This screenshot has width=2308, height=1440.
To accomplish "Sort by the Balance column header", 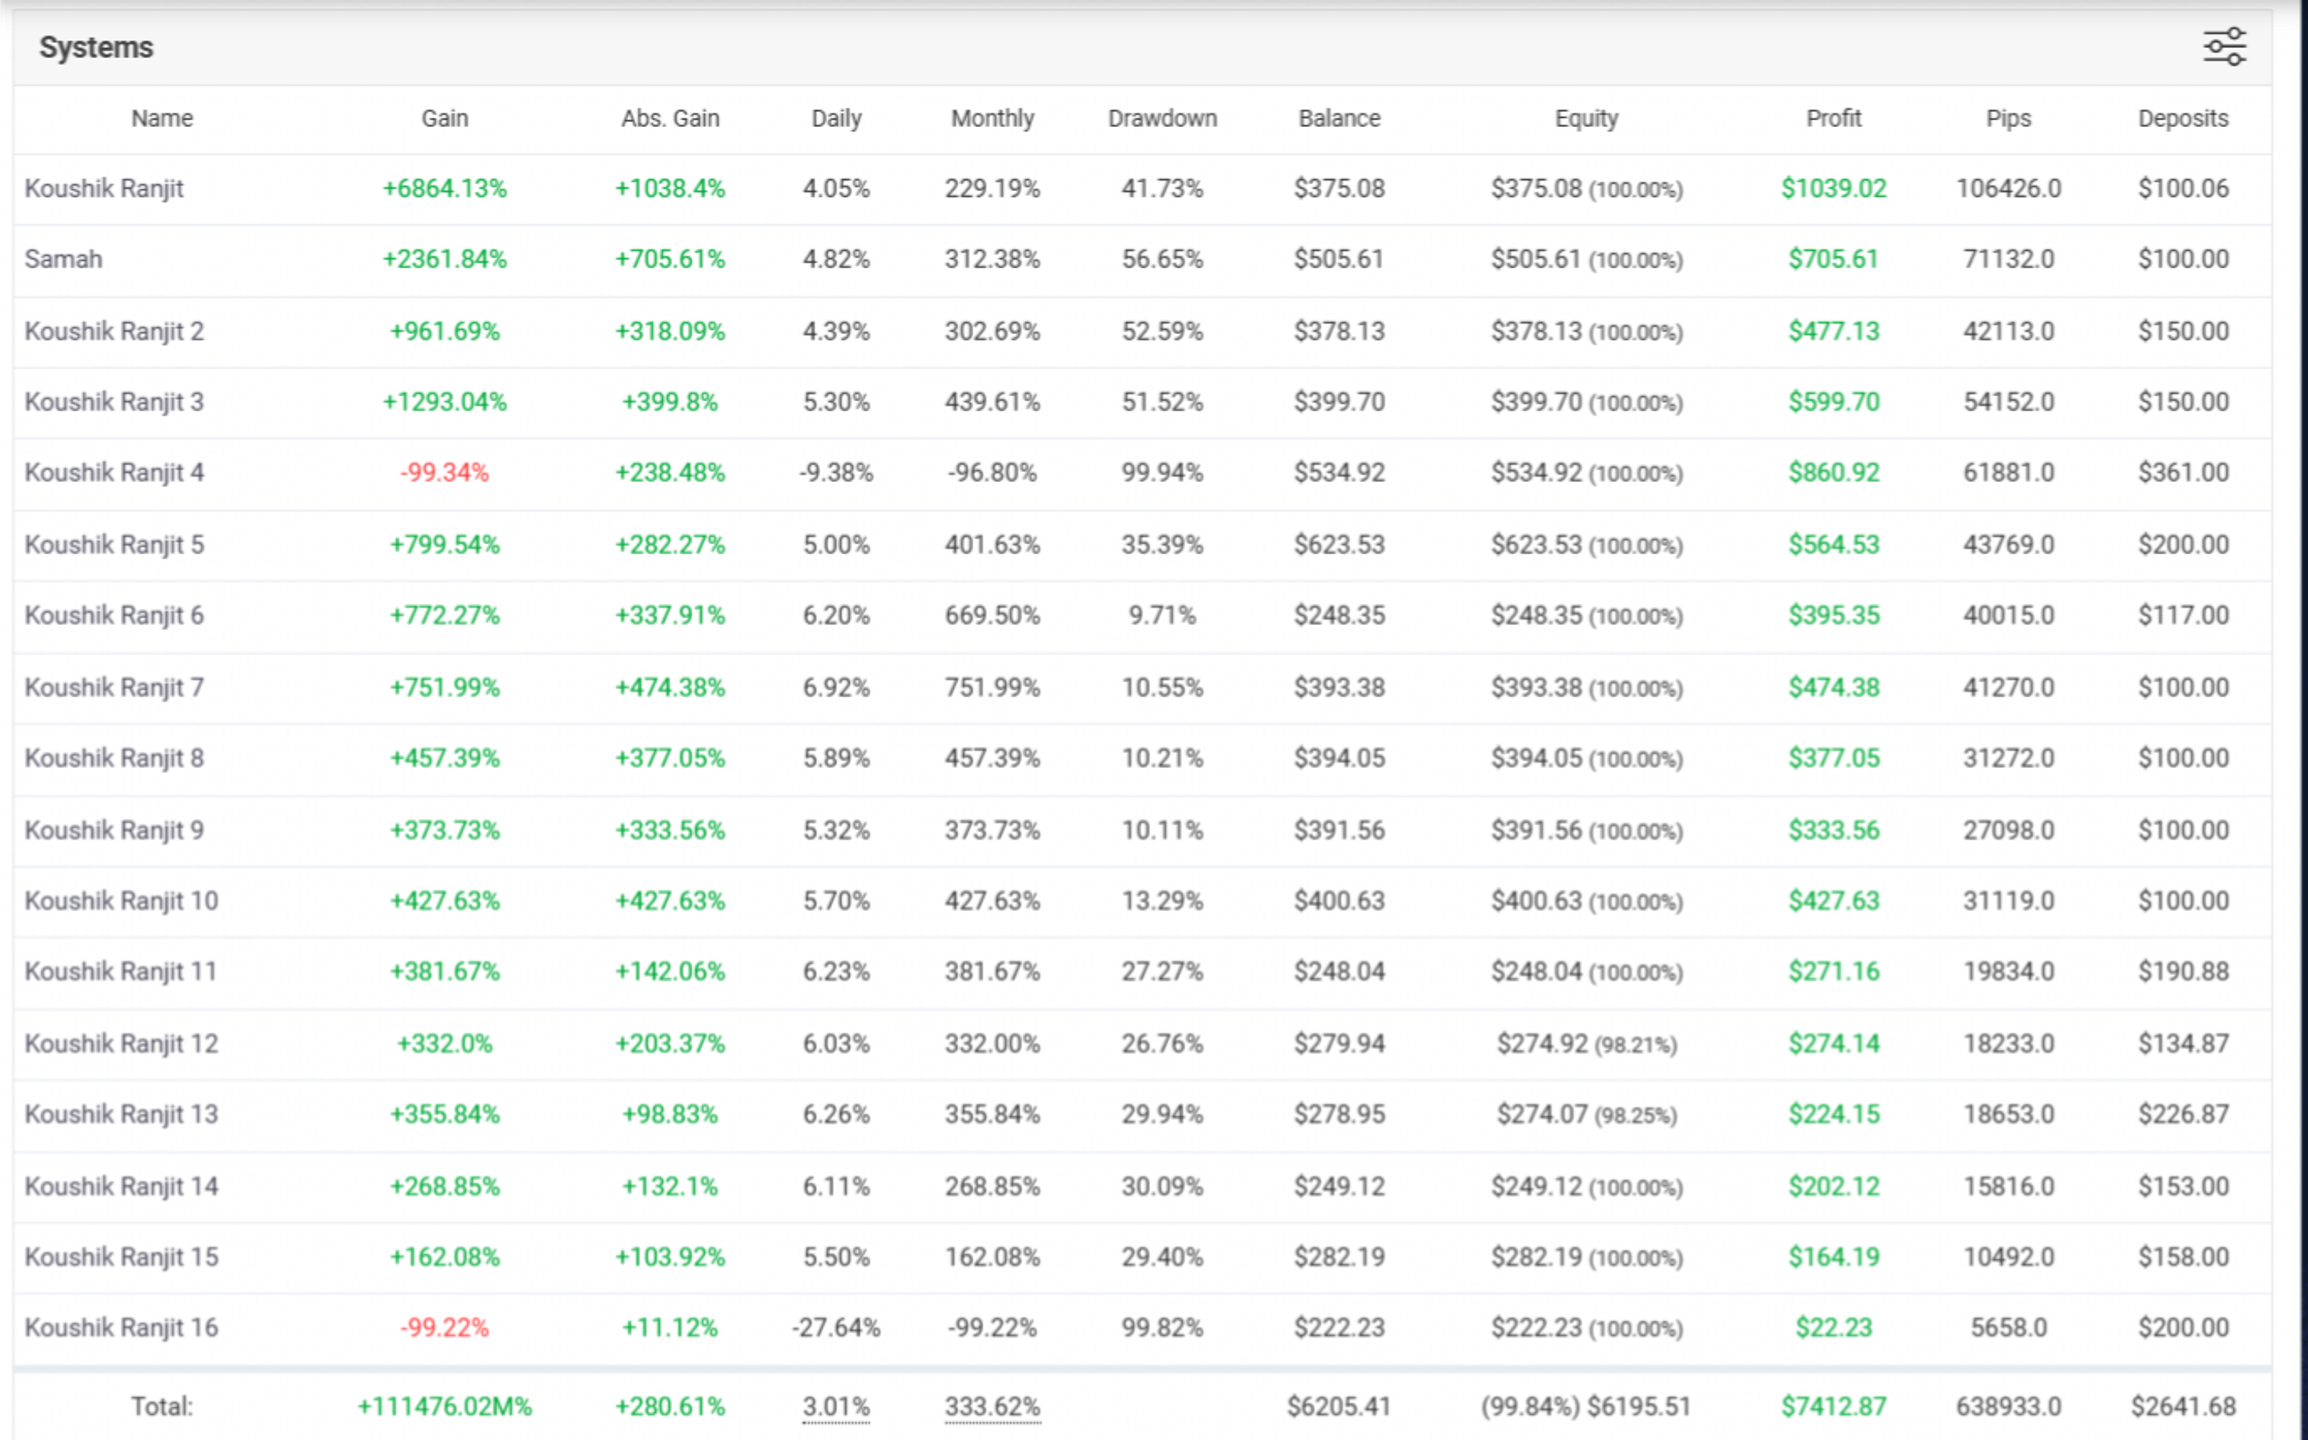I will click(1339, 118).
